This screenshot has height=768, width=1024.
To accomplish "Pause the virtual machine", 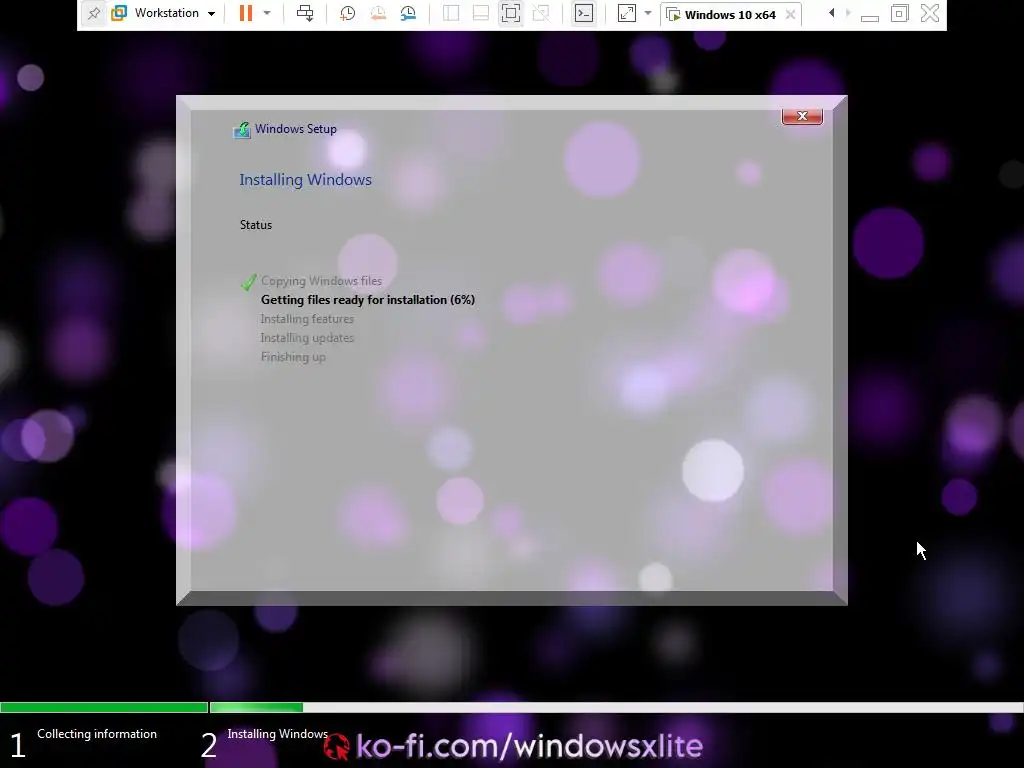I will 246,13.
